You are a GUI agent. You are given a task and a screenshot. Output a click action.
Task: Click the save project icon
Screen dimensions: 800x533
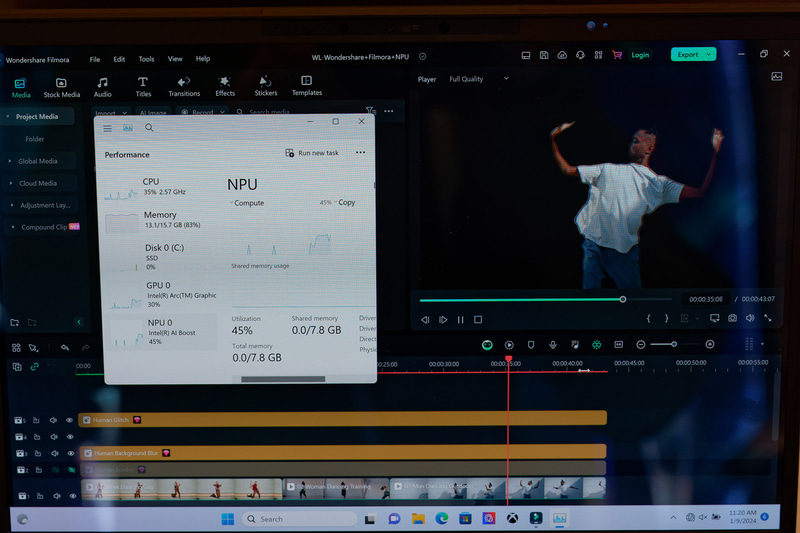coord(544,55)
